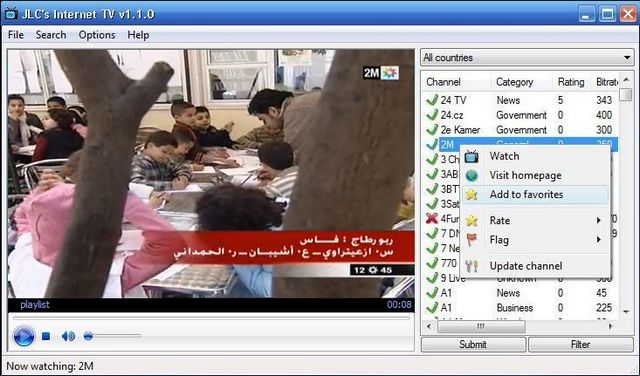Select the A1 News channel row
Screen dimensions: 640x376
click(x=521, y=293)
